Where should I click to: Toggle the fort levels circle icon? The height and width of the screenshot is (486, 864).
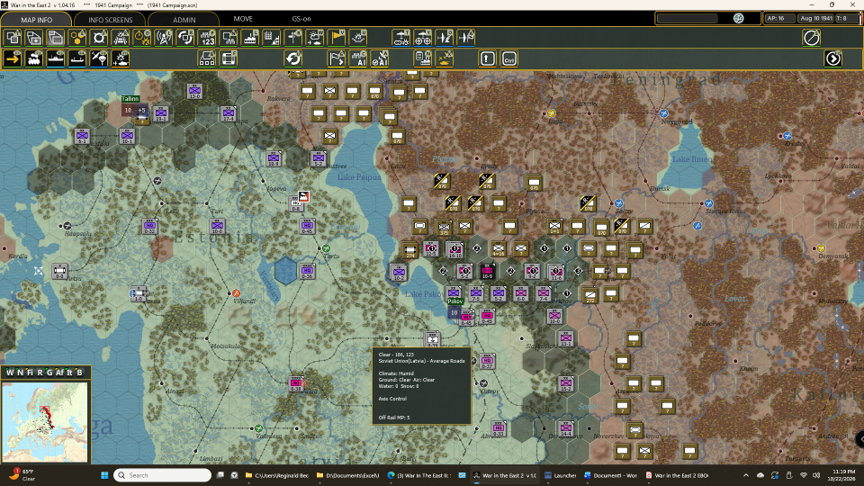coord(99,38)
